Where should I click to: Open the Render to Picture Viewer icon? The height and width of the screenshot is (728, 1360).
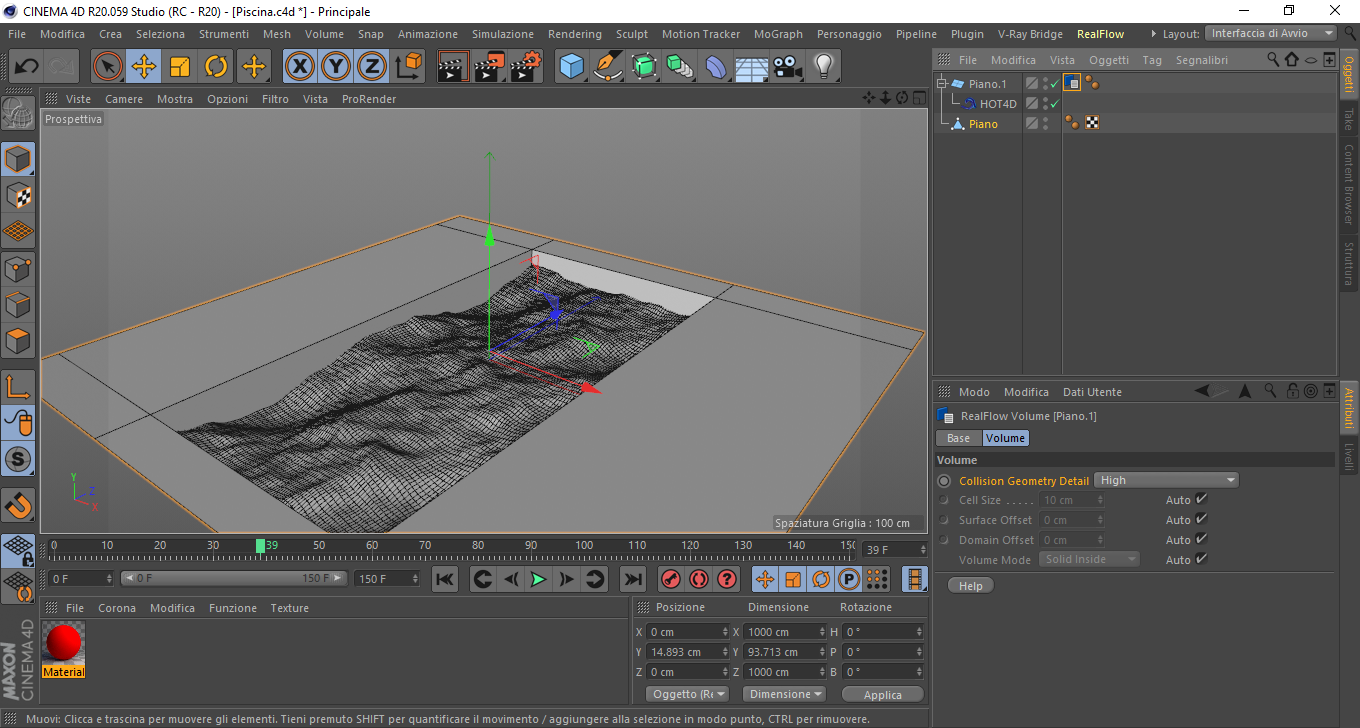point(490,67)
